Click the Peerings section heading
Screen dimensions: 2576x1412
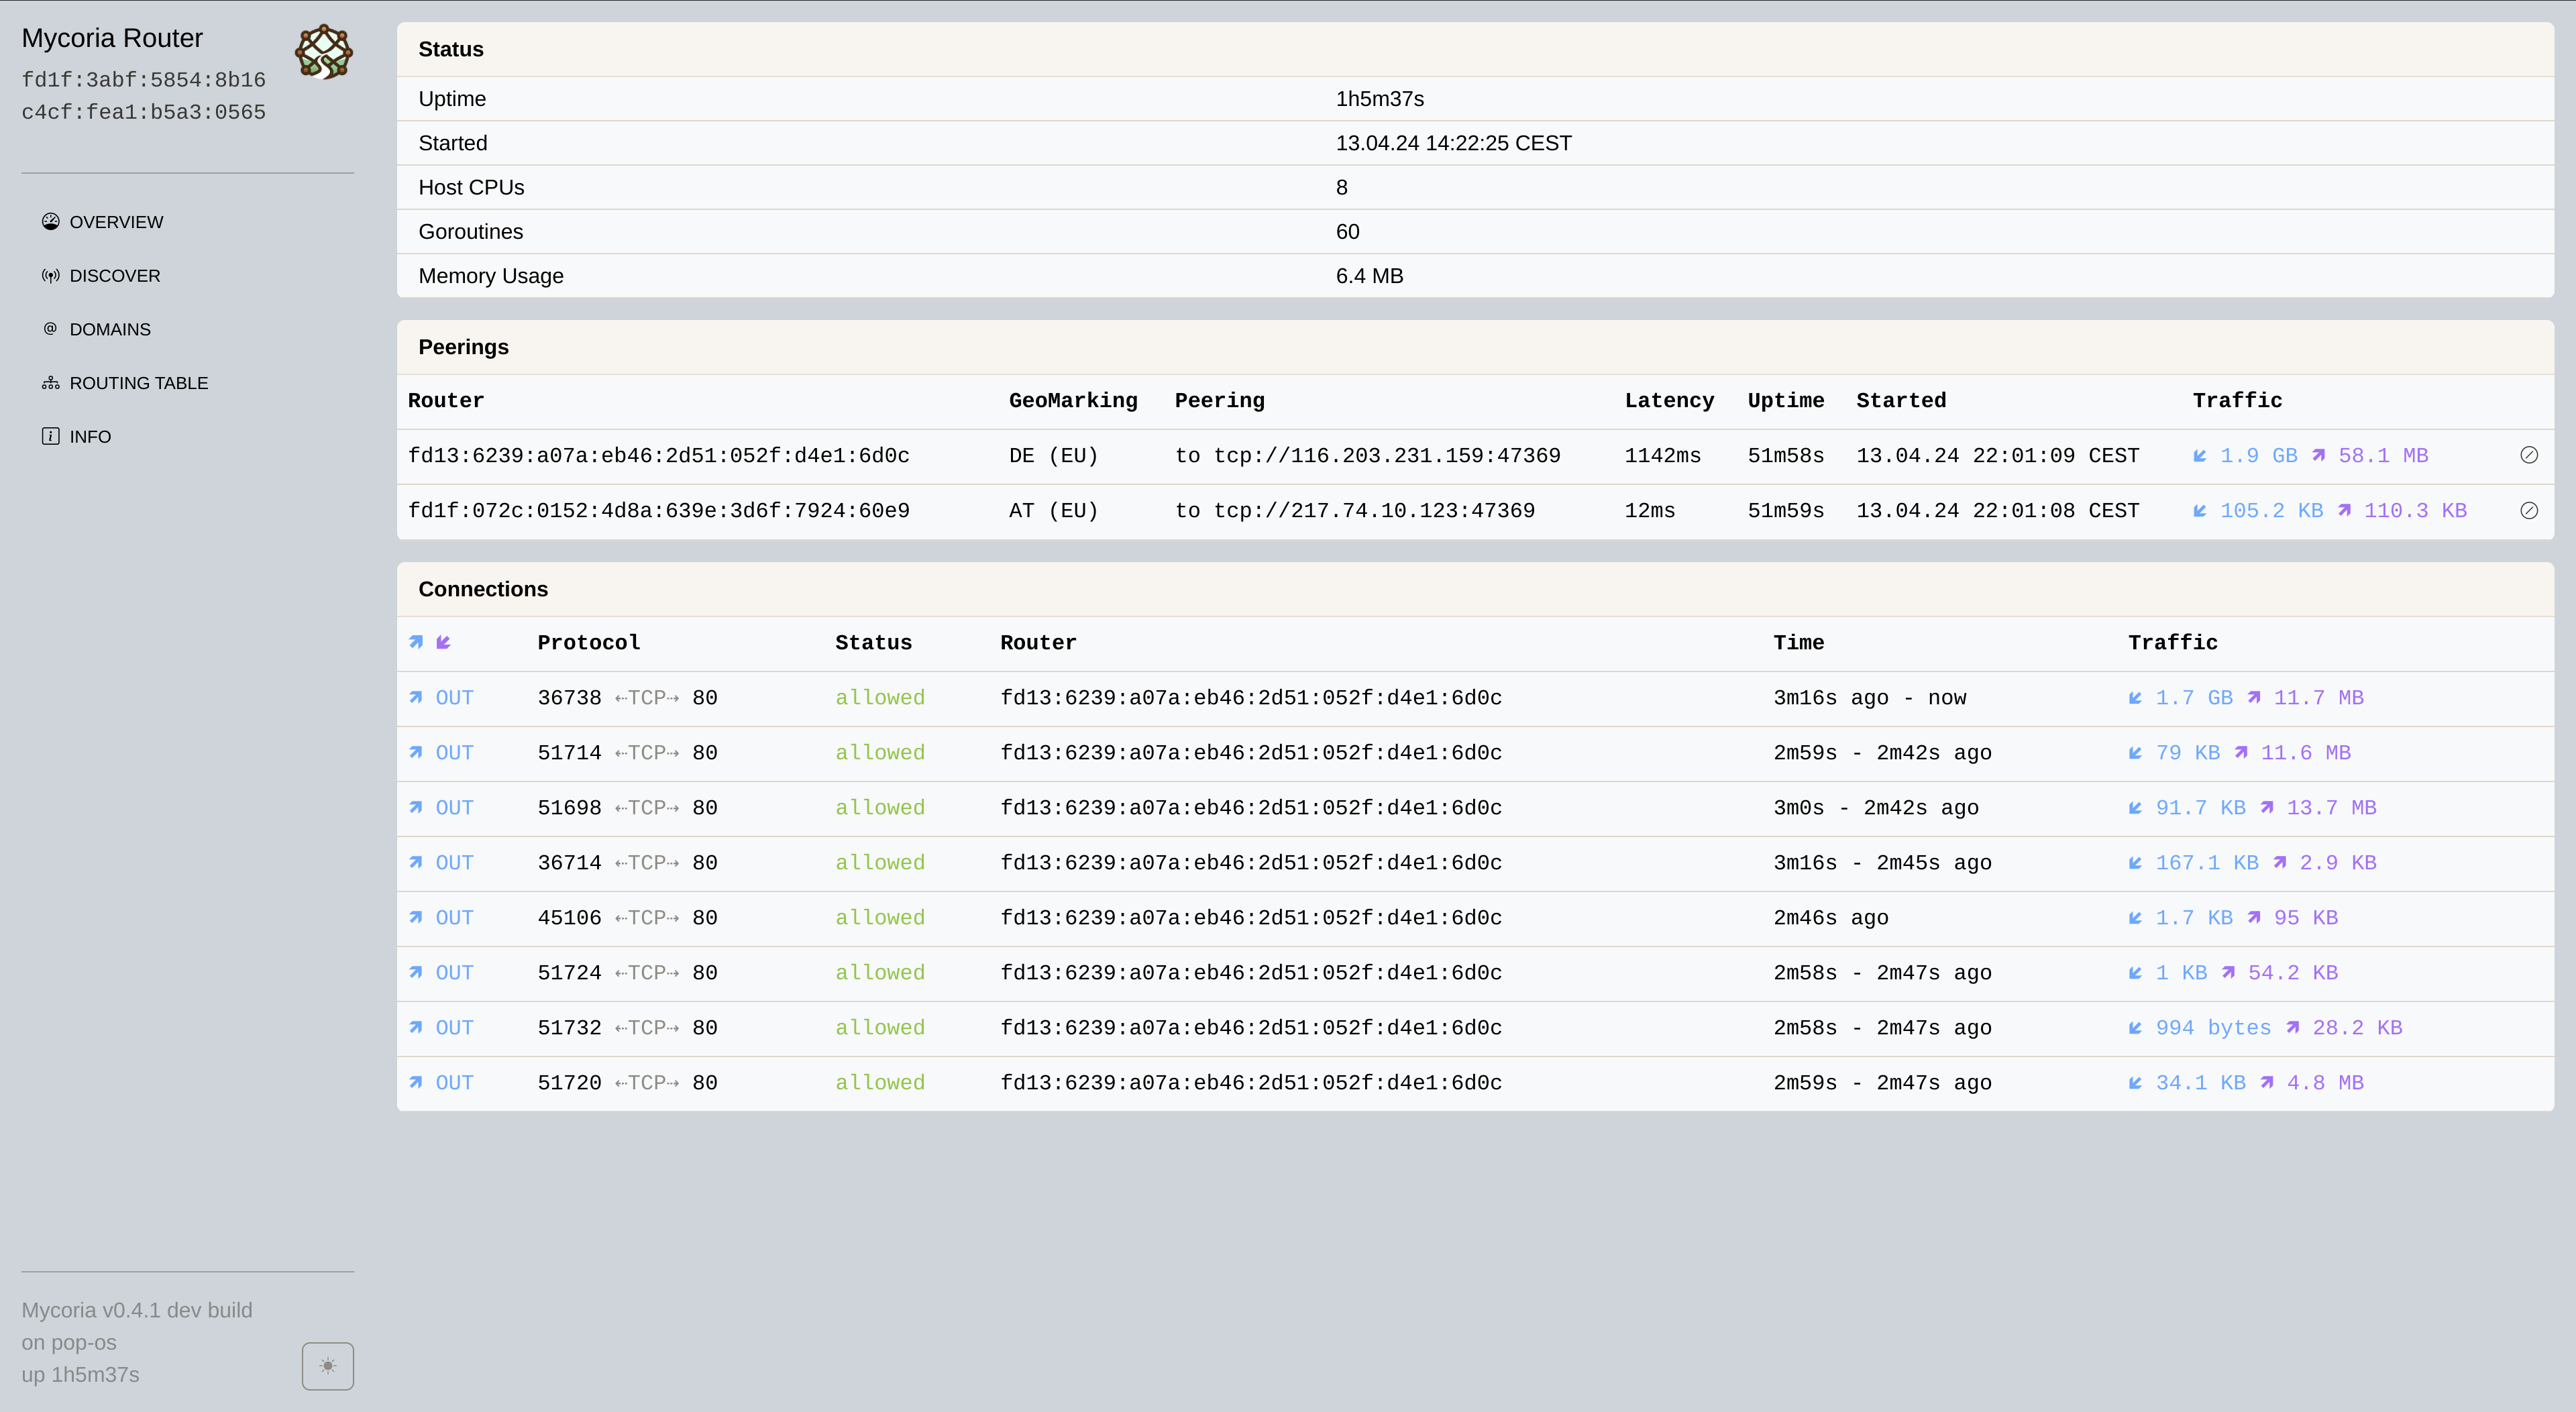tap(463, 347)
